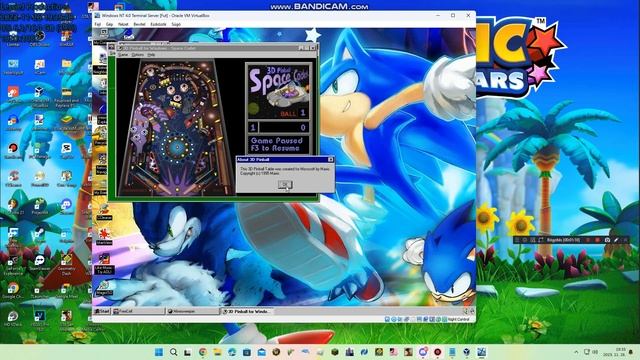Viewport: 640px width, 360px height.
Task: Click the NT Start button in the VM
Action: coord(102,311)
